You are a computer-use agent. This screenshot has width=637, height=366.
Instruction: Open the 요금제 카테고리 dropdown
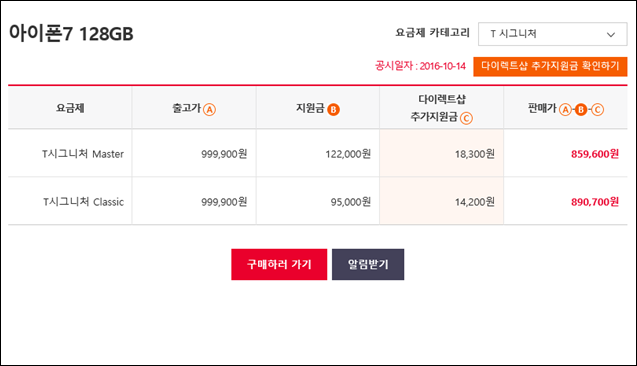[x=552, y=34]
